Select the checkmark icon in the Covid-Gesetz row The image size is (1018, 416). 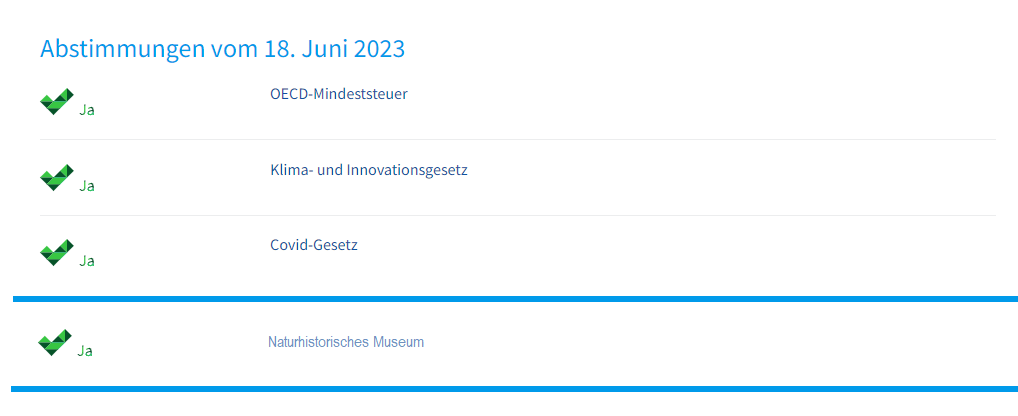57,252
